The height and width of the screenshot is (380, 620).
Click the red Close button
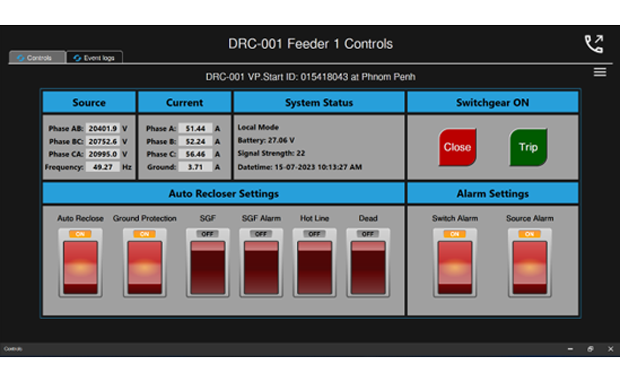point(457,147)
